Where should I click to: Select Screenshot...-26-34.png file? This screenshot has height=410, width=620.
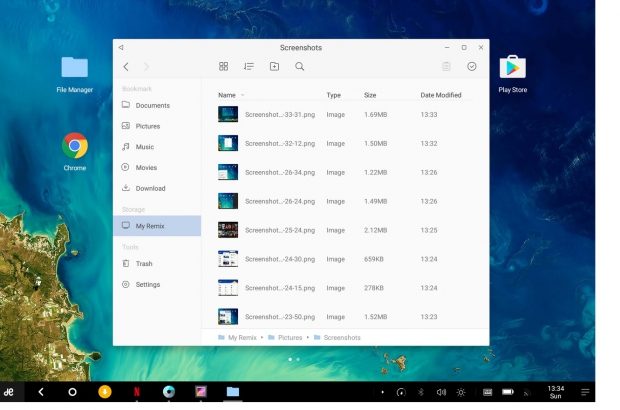tap(345, 172)
